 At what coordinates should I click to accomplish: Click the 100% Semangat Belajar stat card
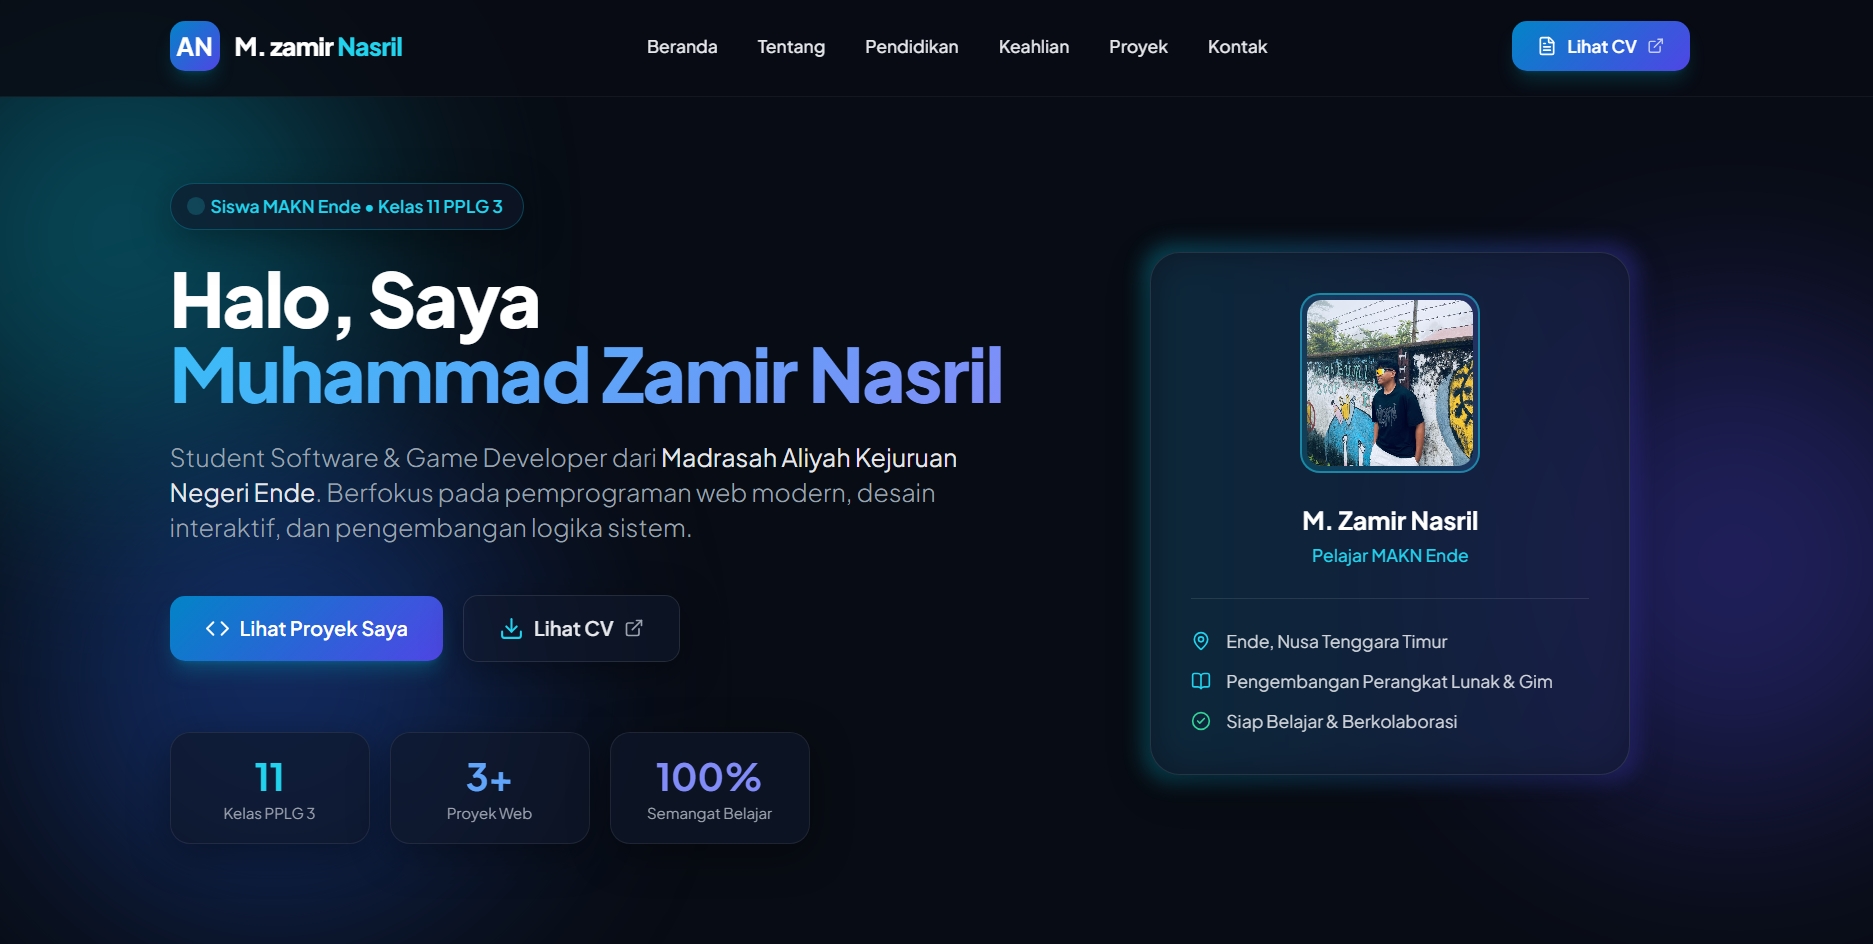pyautogui.click(x=710, y=788)
